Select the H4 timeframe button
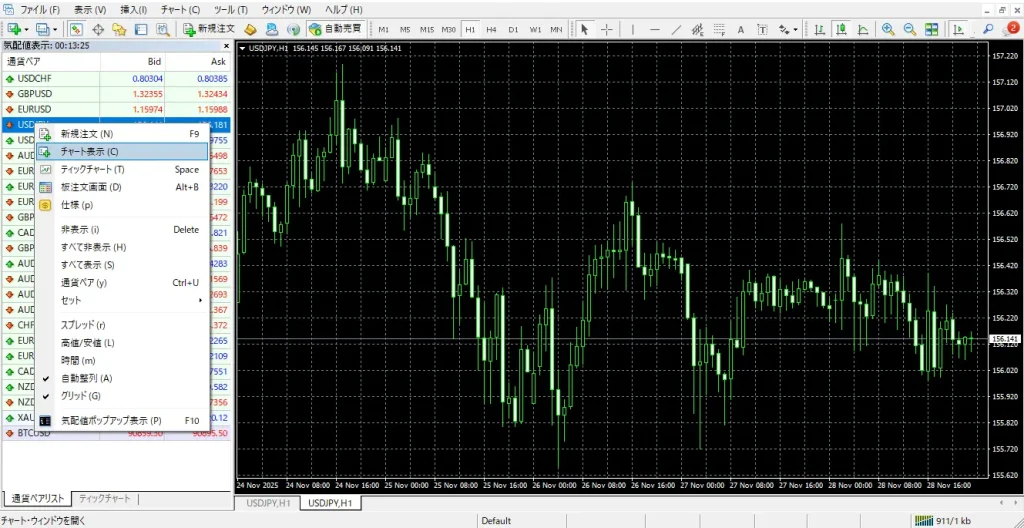This screenshot has height=528, width=1024. point(491,29)
